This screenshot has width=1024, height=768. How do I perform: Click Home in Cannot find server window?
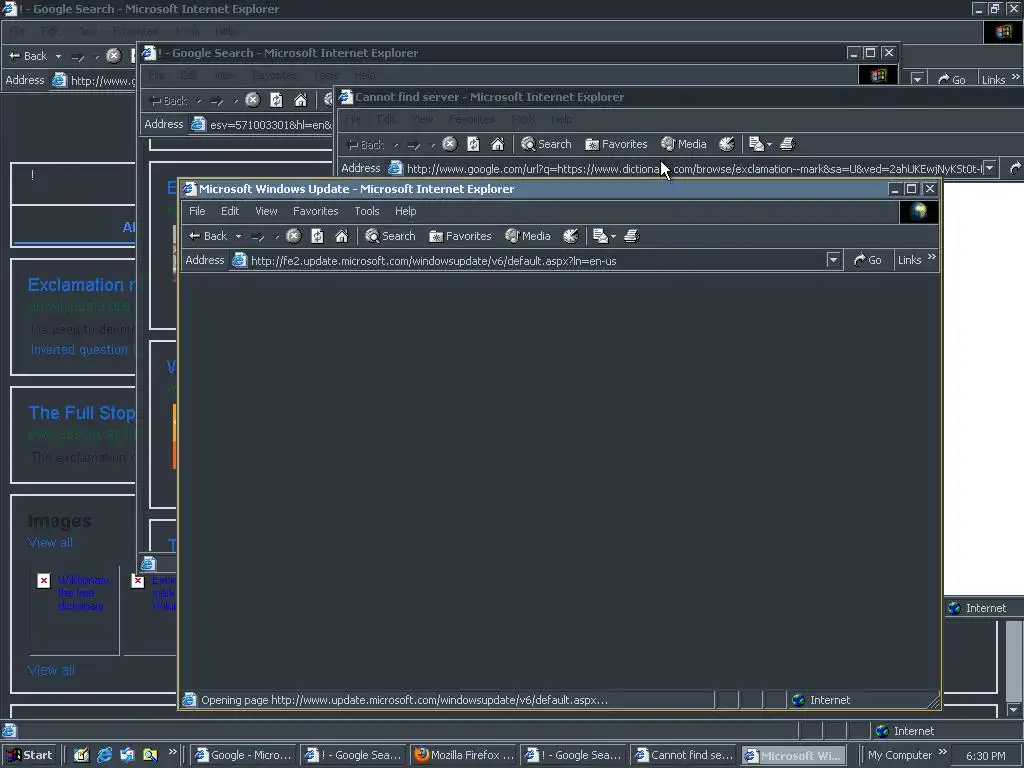498,144
